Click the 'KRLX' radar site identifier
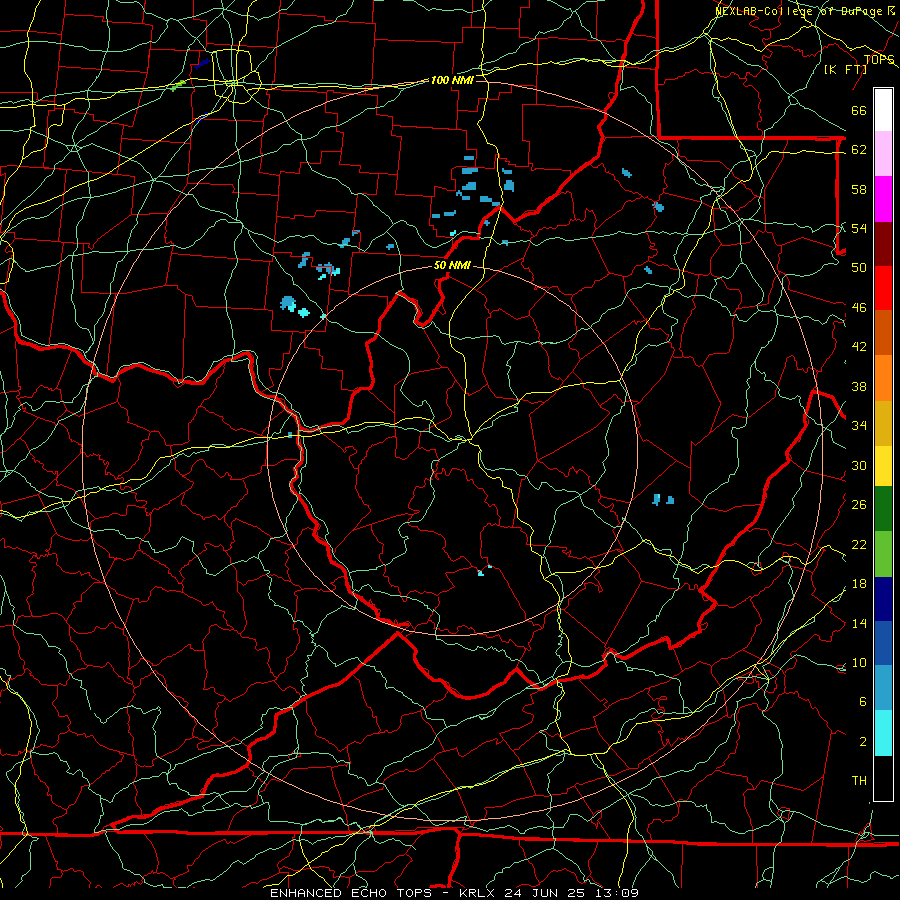Viewport: 900px width, 900px height. coord(479,893)
